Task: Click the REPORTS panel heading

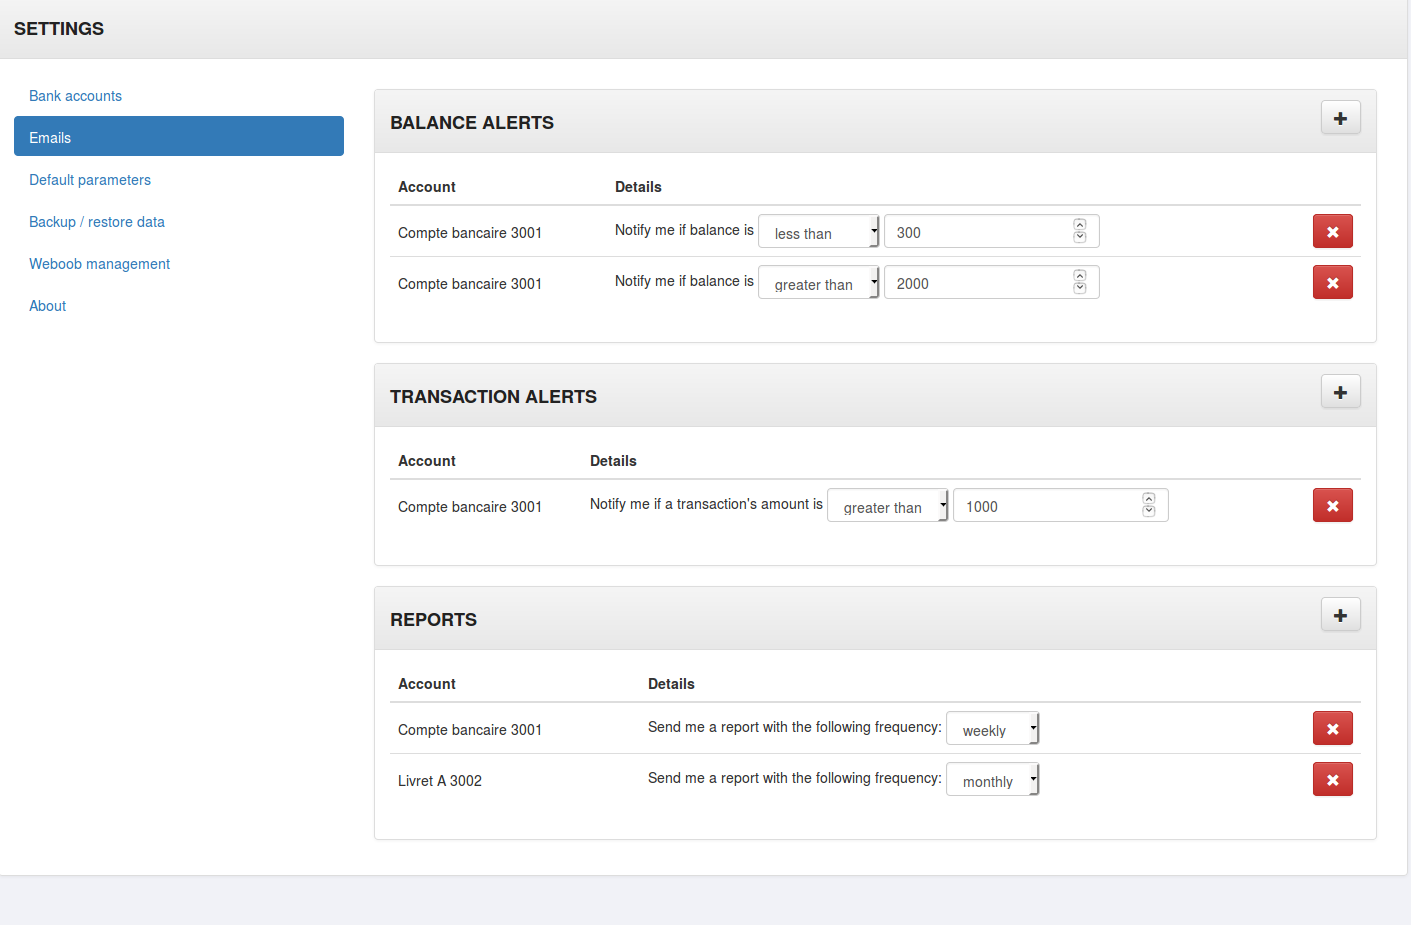Action: (433, 620)
